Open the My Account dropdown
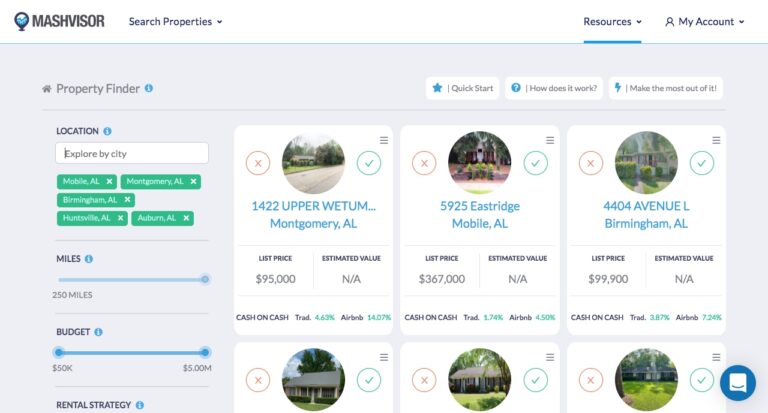This screenshot has height=413, width=768. click(x=705, y=21)
